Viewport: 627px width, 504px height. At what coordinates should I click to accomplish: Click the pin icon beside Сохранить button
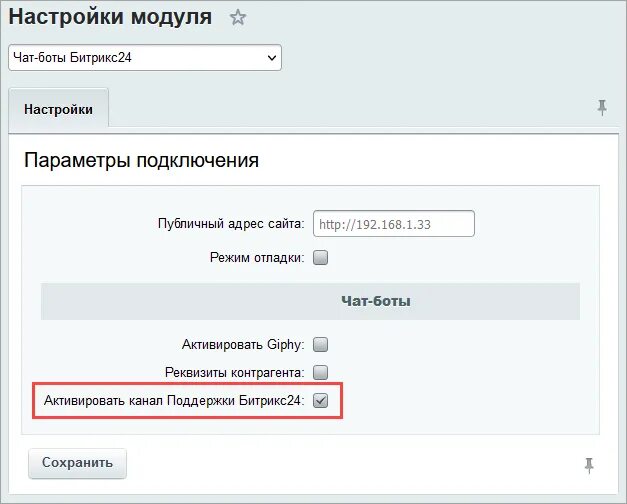589,466
